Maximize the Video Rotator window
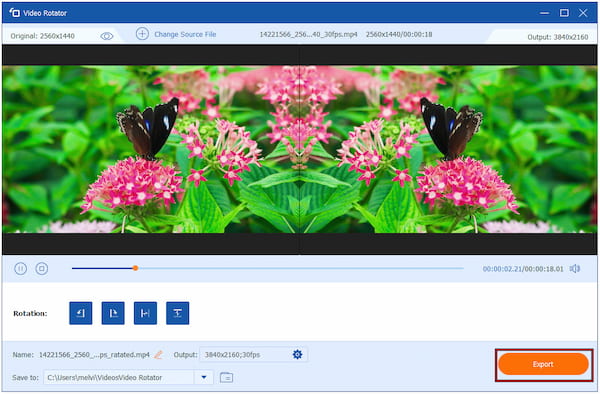 564,13
